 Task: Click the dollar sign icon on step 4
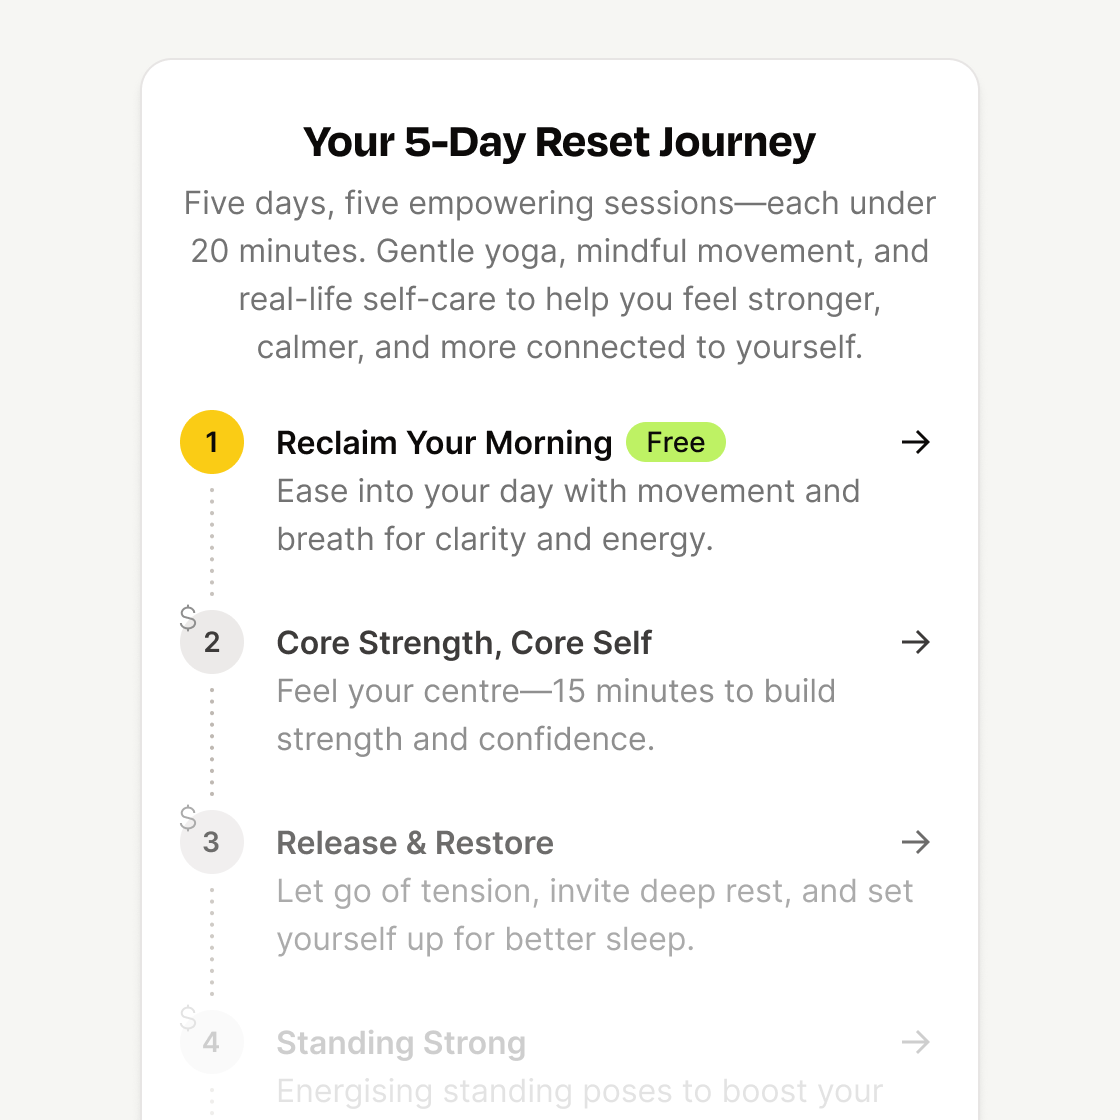click(x=188, y=1018)
